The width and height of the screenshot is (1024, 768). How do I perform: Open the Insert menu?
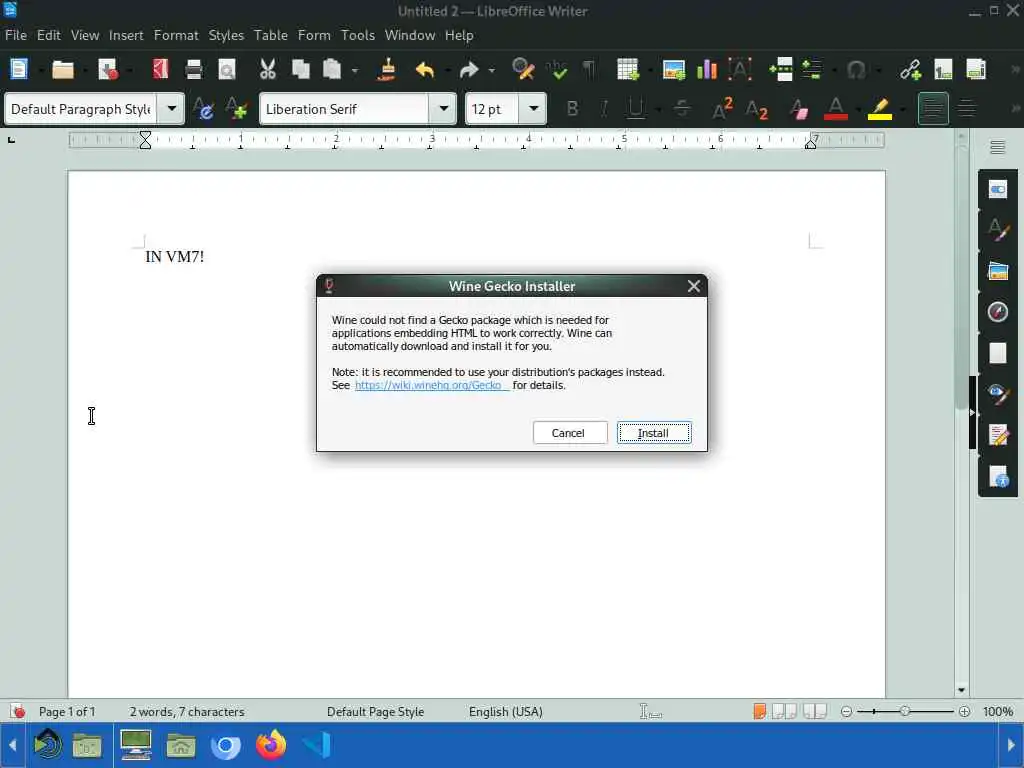click(x=126, y=35)
